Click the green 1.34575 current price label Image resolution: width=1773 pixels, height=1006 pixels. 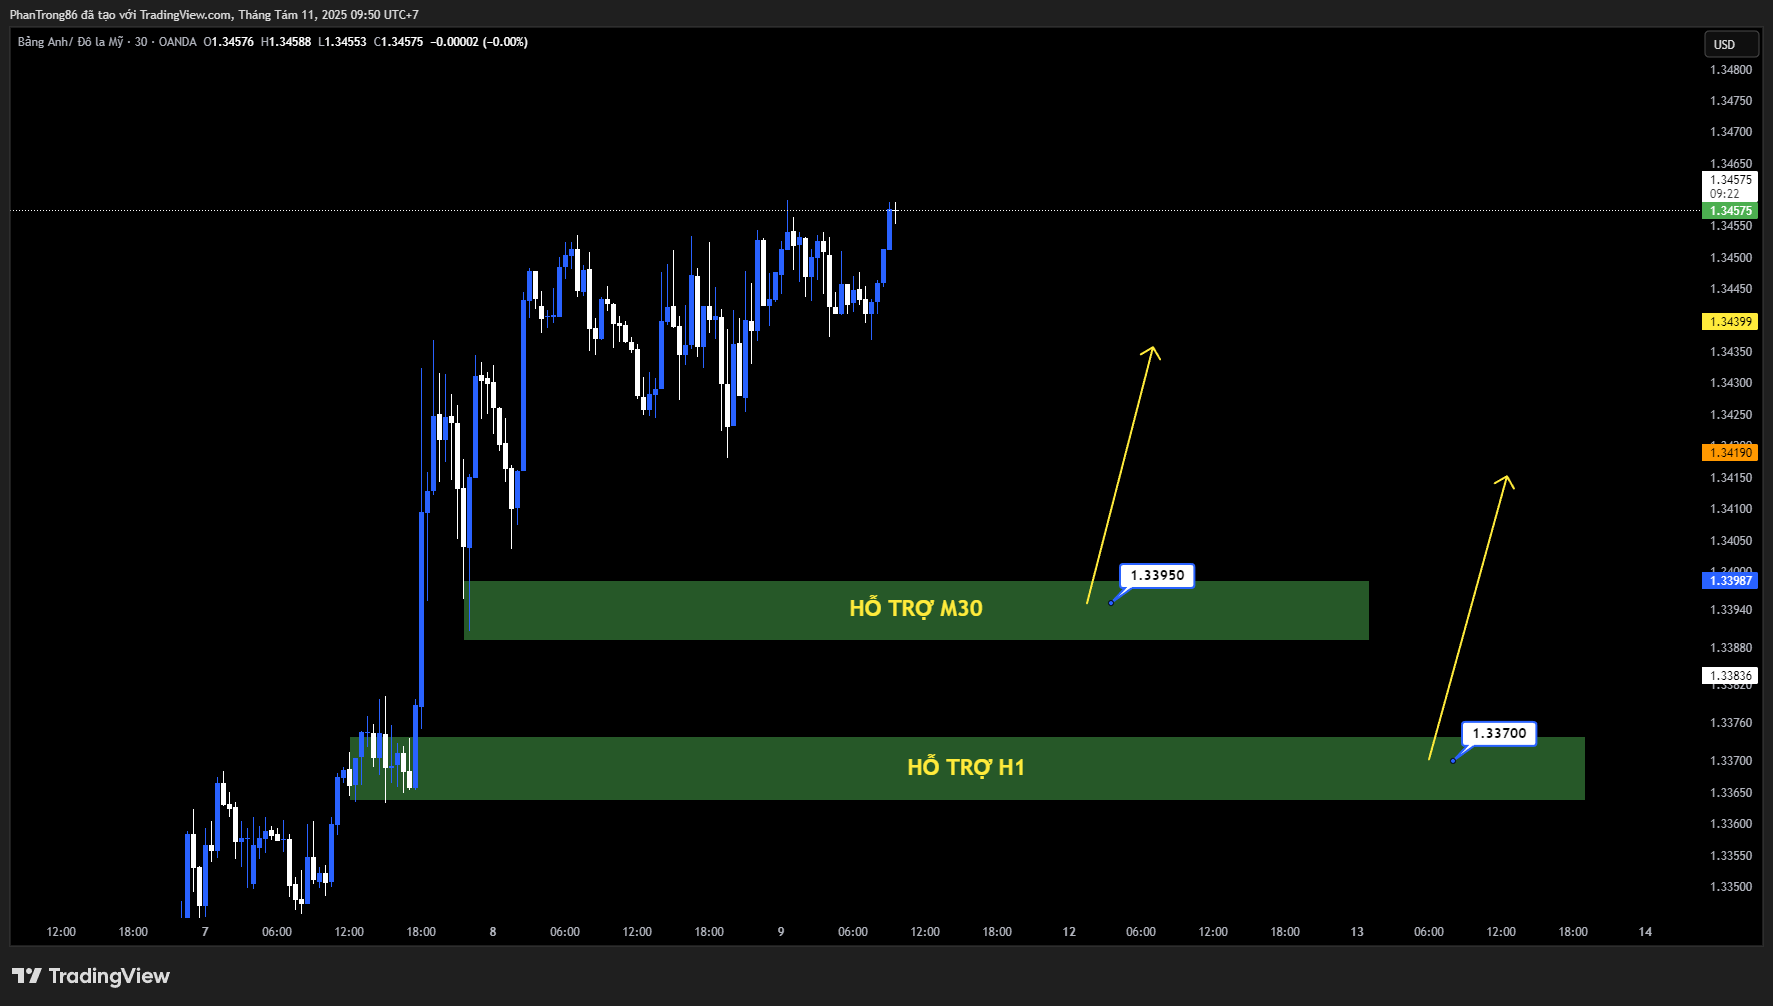coord(1730,211)
